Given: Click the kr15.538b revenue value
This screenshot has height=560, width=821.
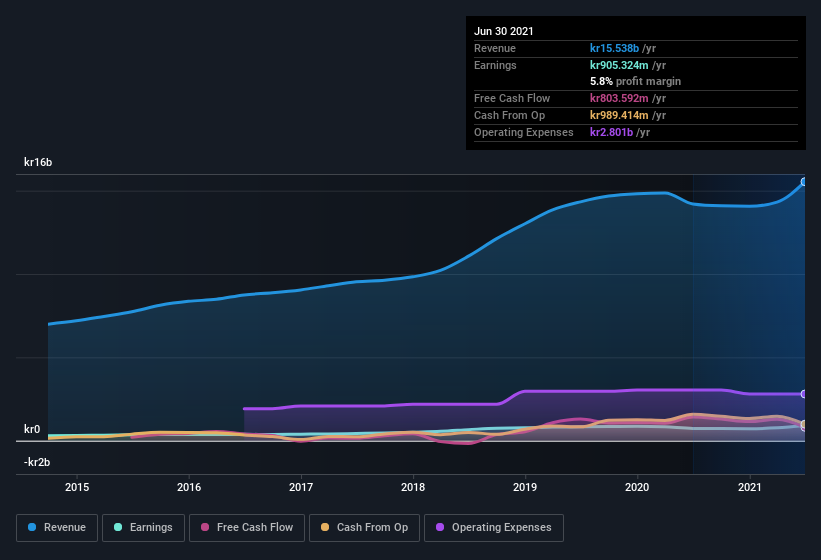Looking at the screenshot, I should tap(614, 48).
